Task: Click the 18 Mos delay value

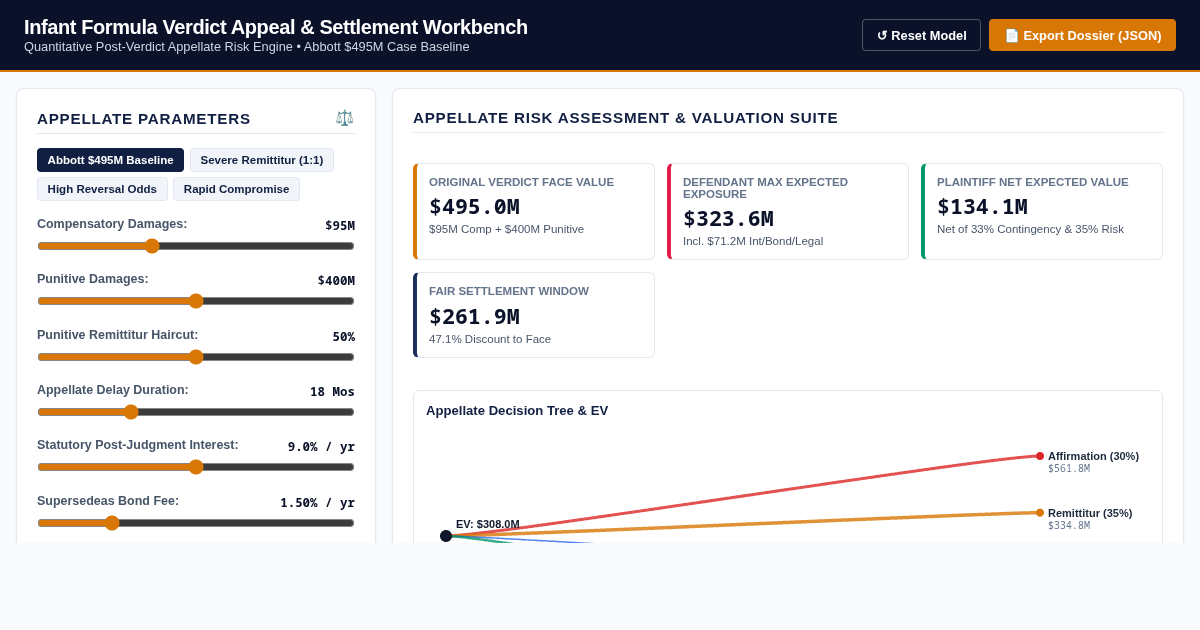Action: [332, 391]
